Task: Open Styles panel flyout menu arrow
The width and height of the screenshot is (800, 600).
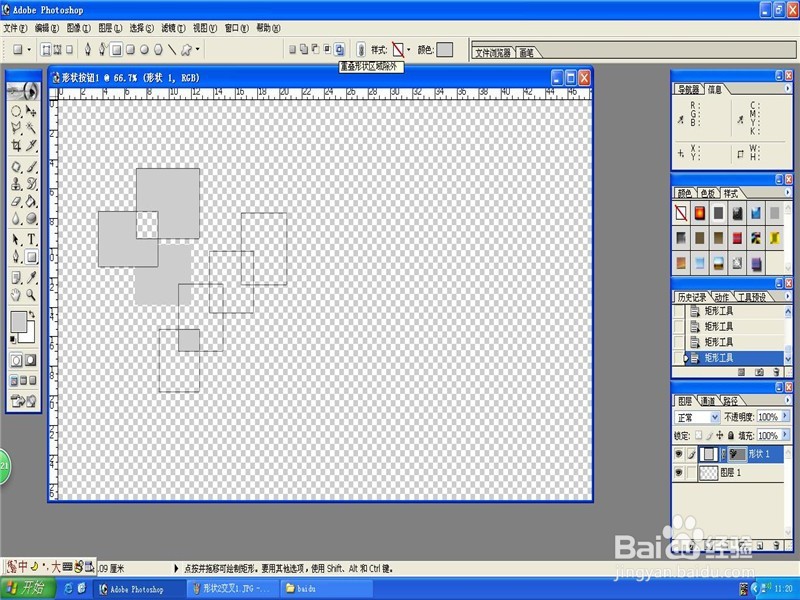Action: coord(787,192)
